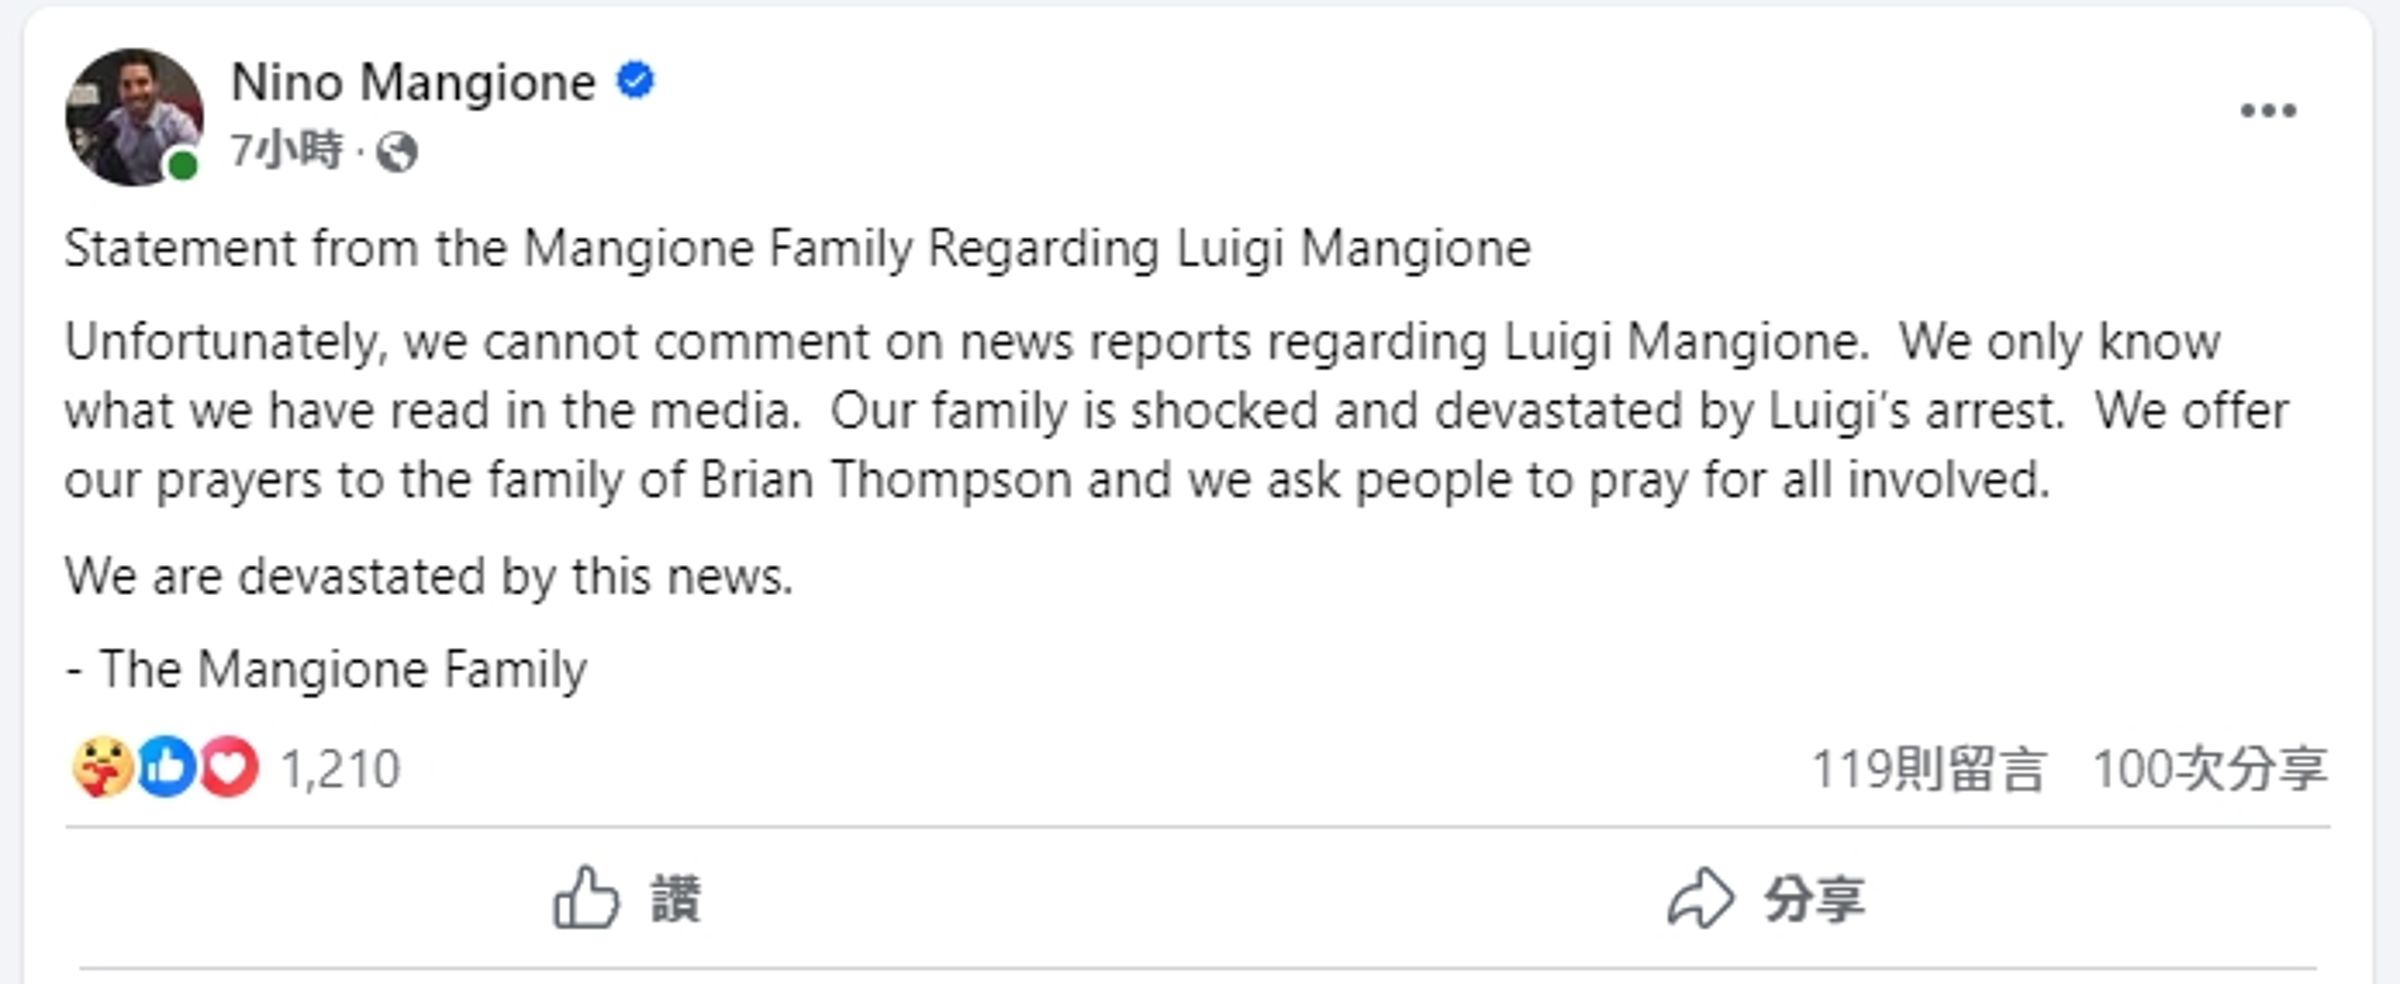Screen dimensions: 2400x984
Task: Click the curved share arrow icon
Action: (1700, 898)
